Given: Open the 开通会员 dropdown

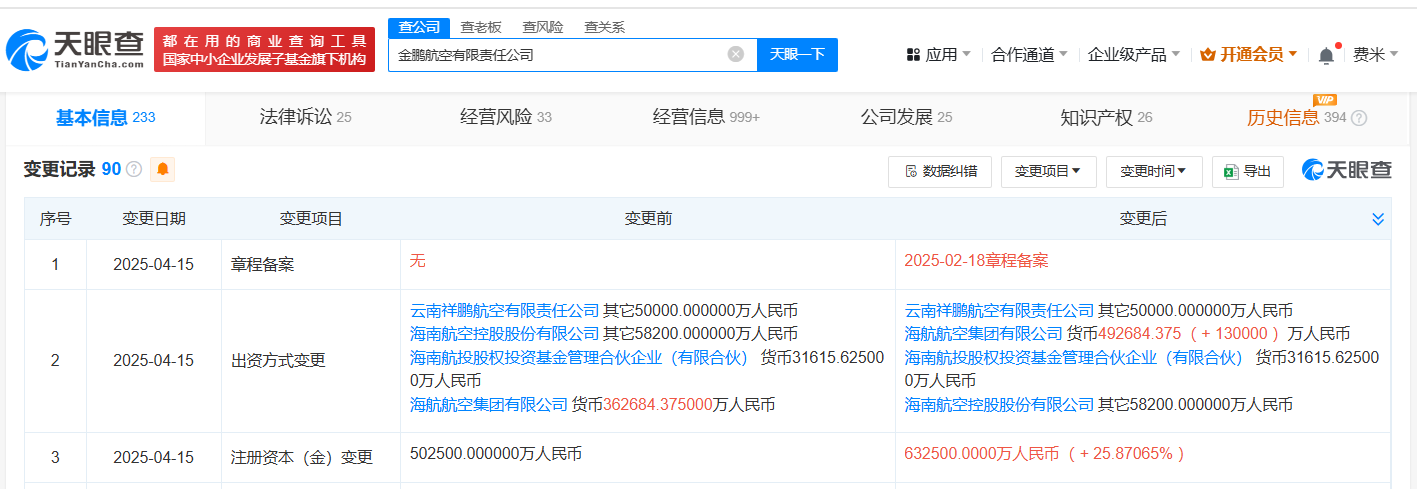Looking at the screenshot, I should pos(1248,54).
